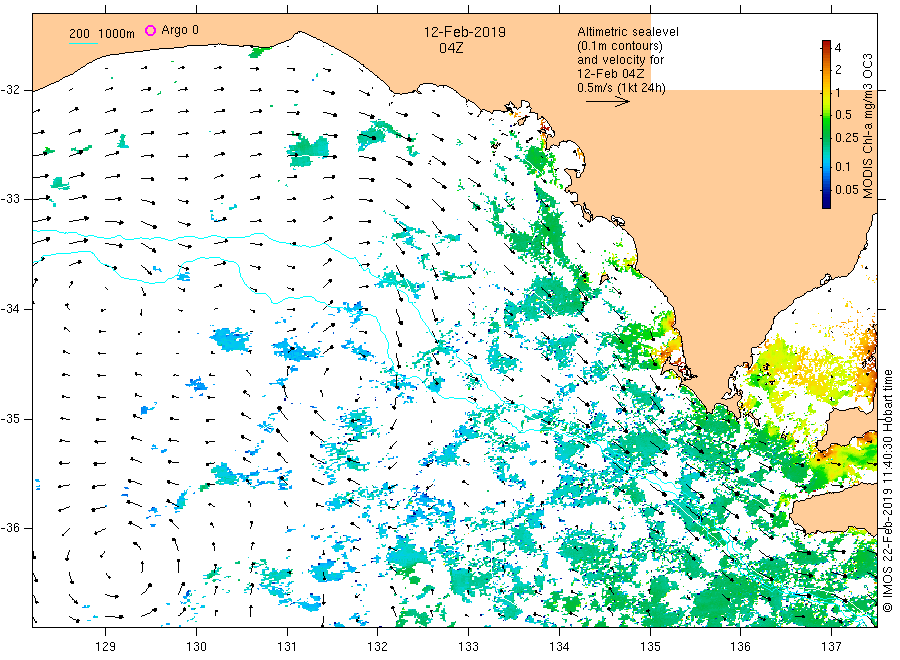Click the longitude label 132
Screen dimensions: 900x660
pos(378,647)
